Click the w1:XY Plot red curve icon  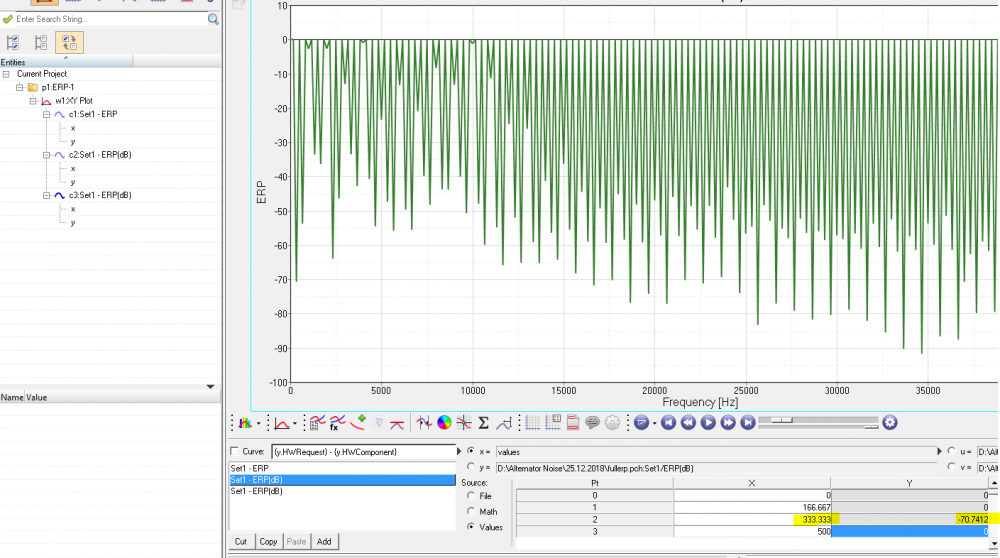pos(47,101)
